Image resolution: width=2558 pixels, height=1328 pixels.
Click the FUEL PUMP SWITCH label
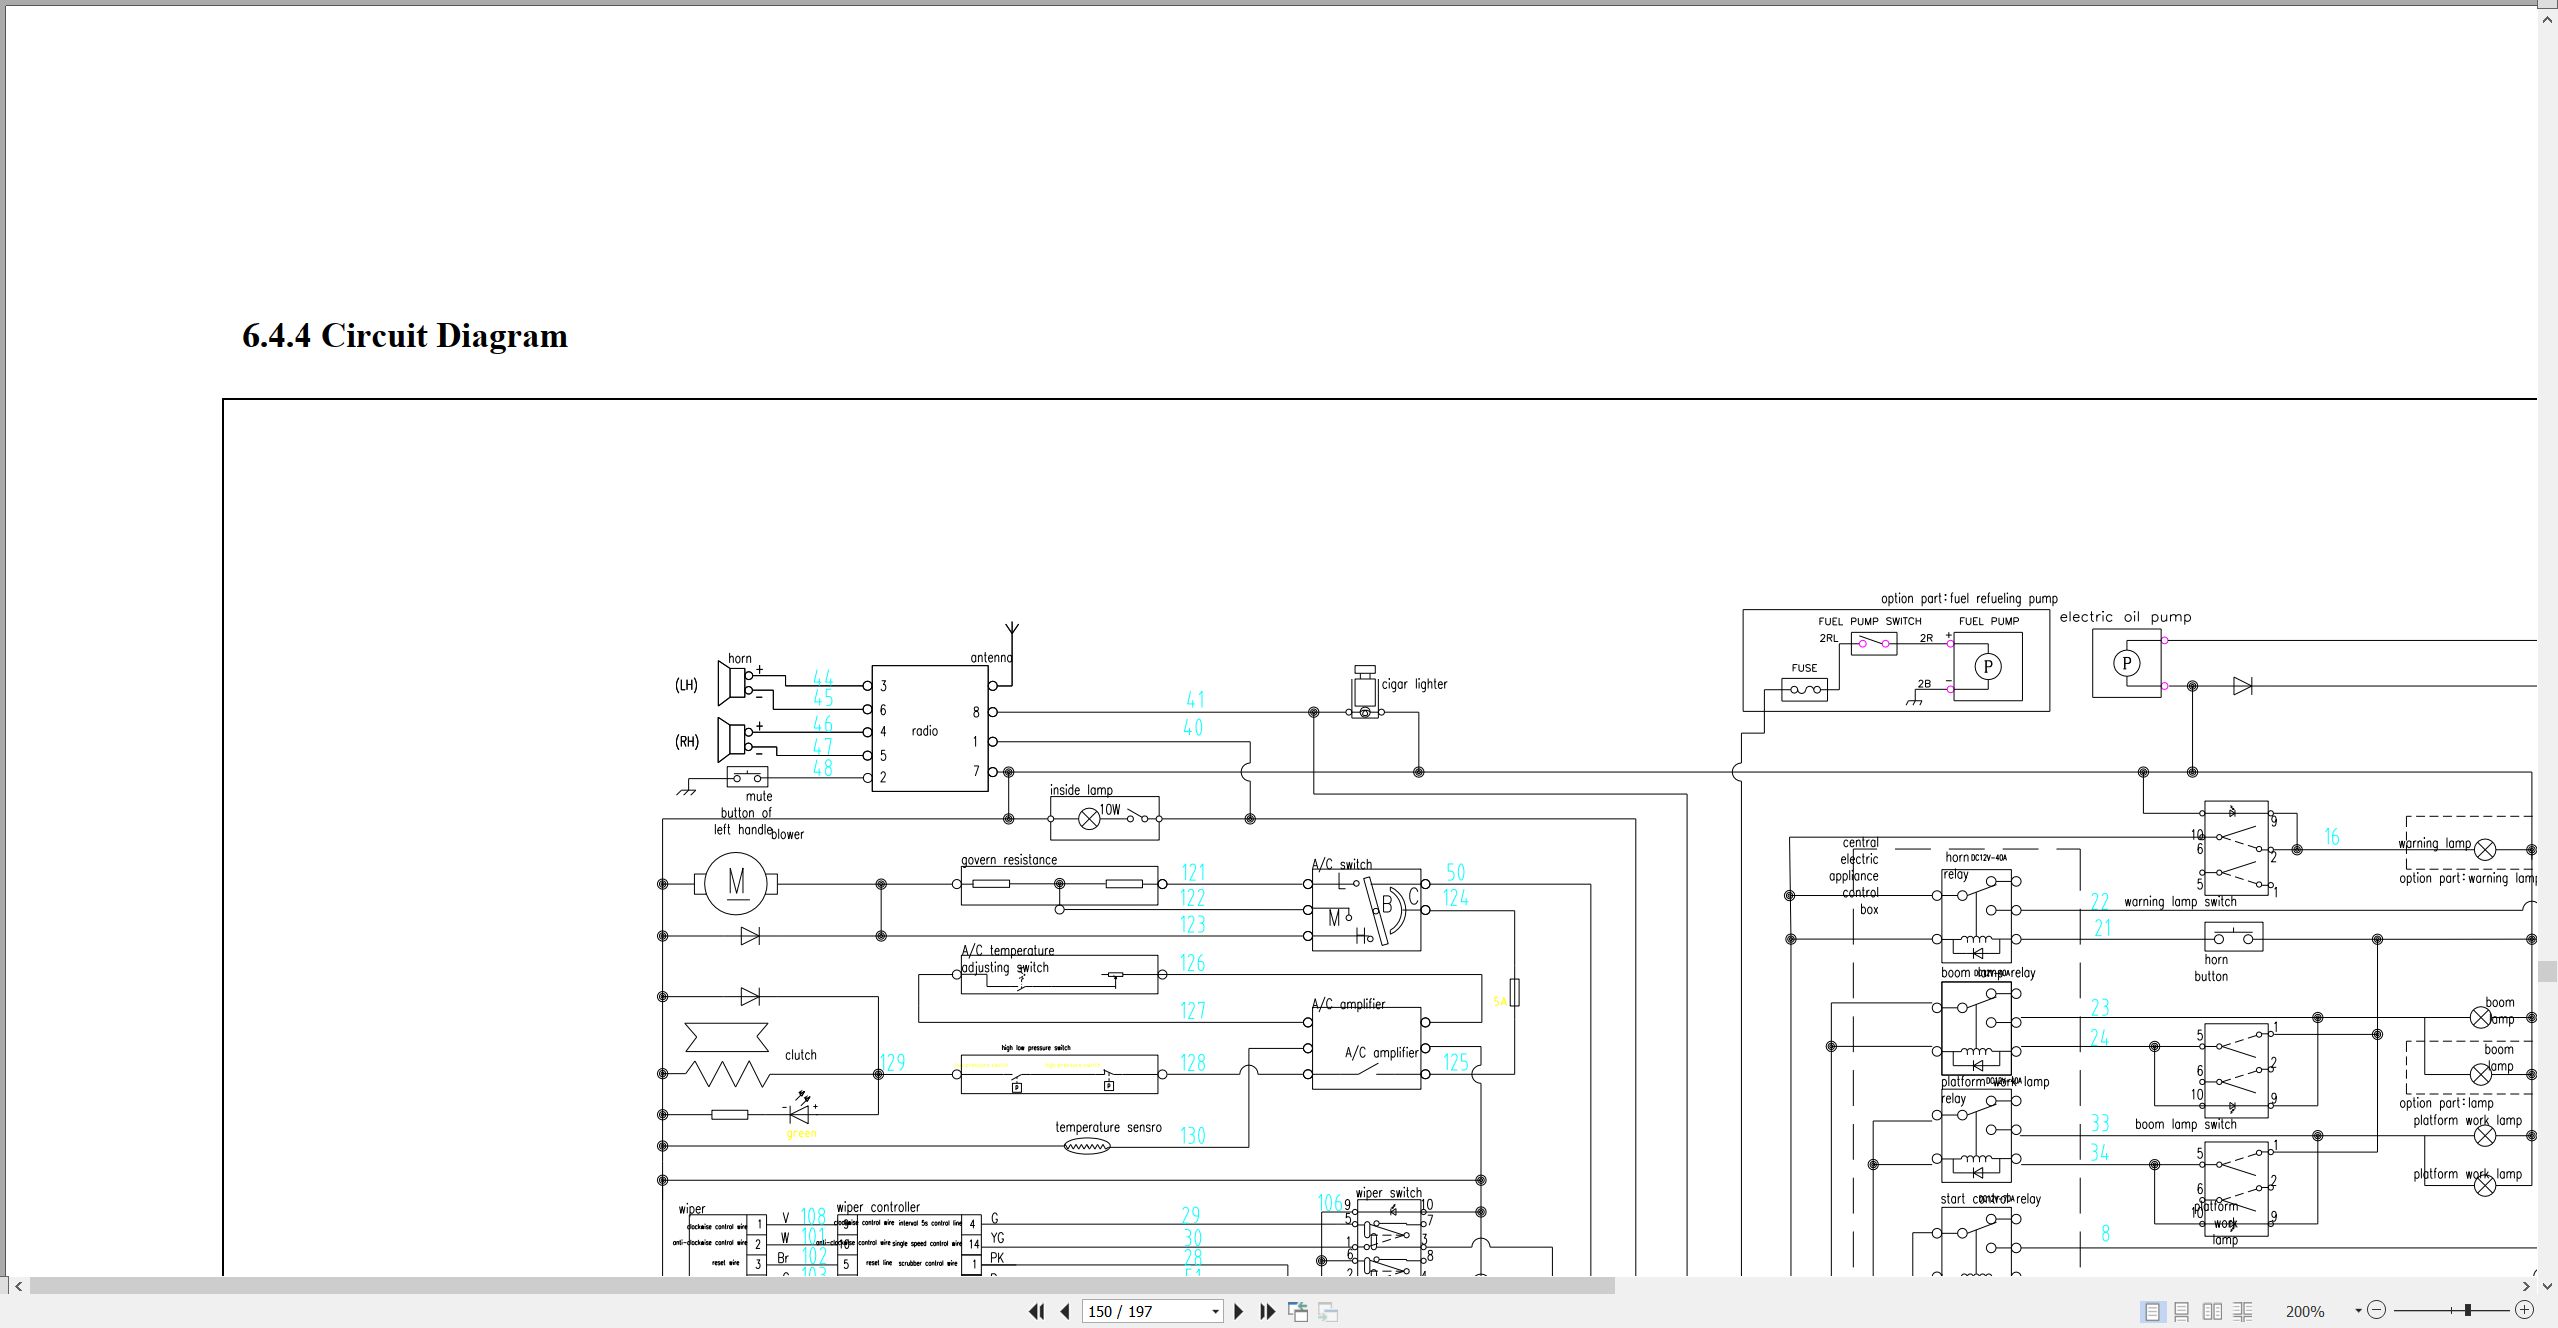[x=1869, y=621]
